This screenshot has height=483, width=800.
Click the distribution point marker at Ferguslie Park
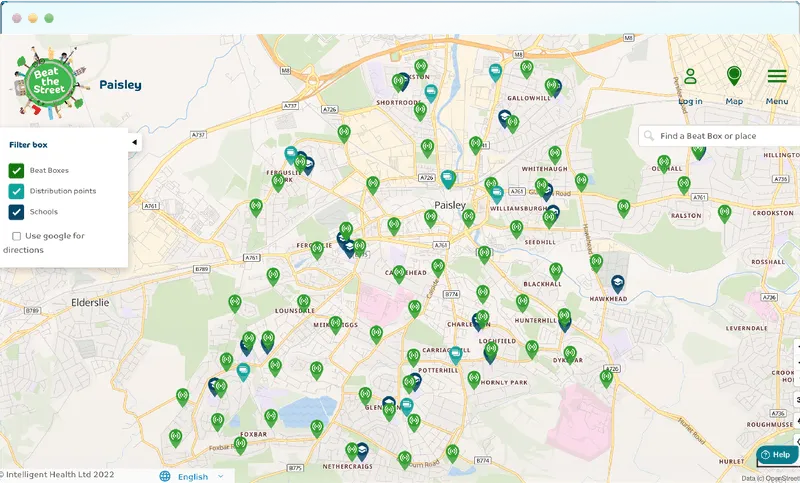[291, 155]
